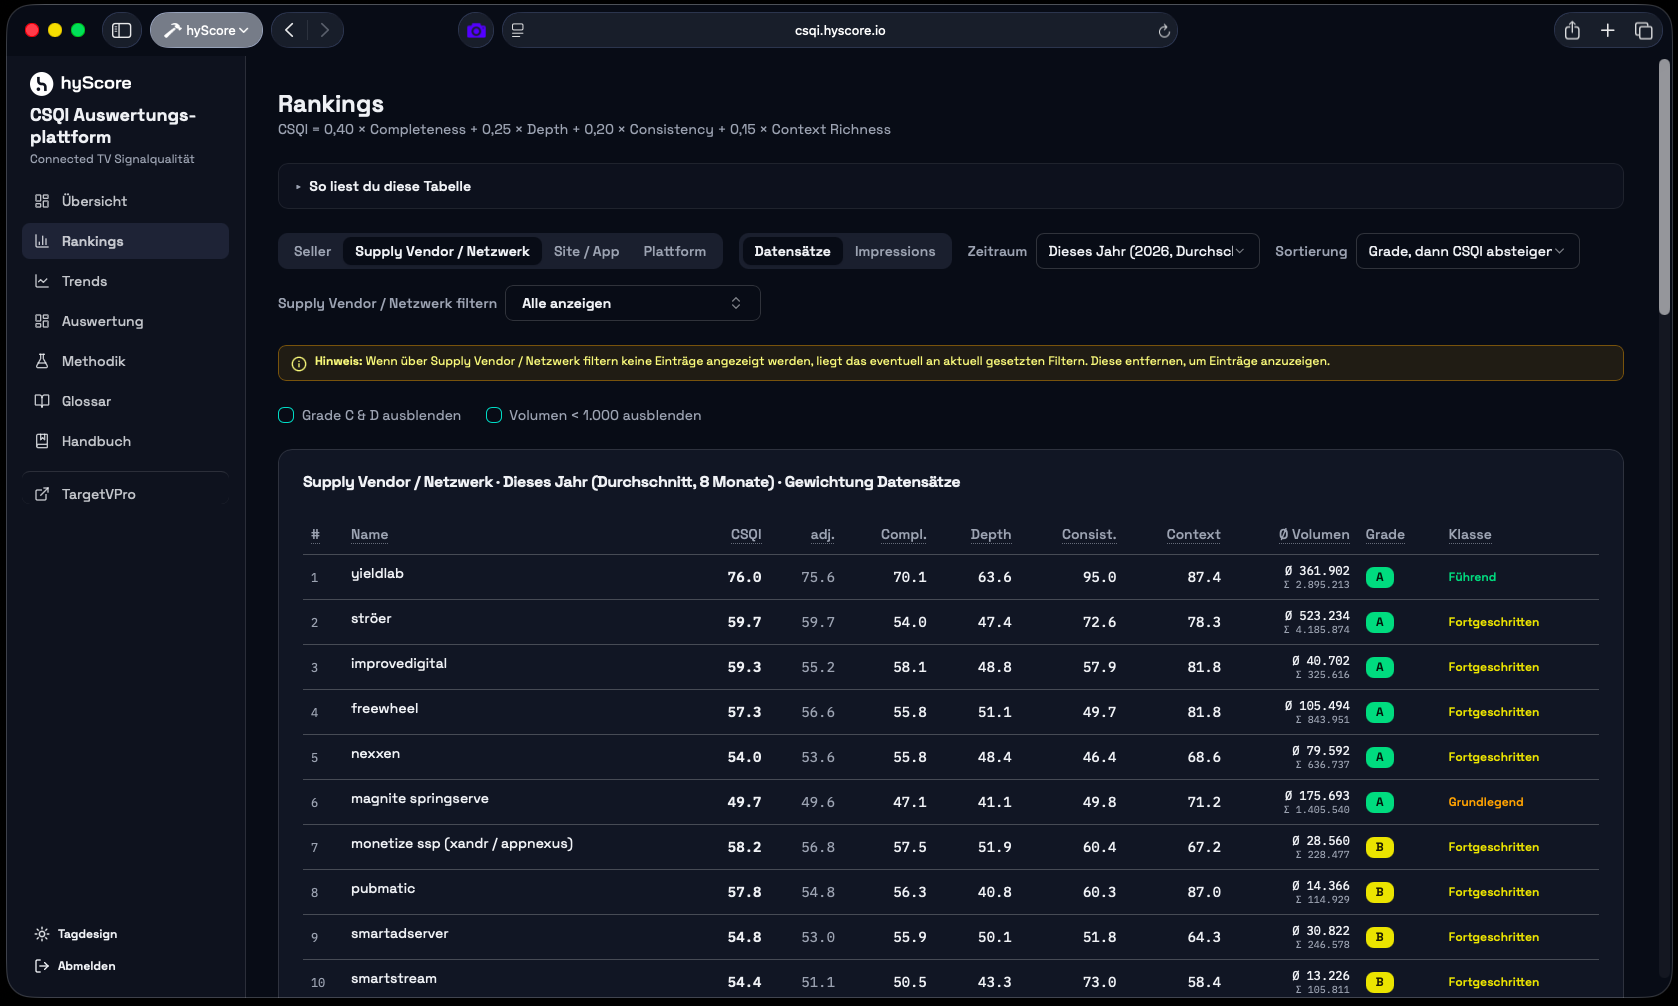Click grade B badge for pubmatic
This screenshot has width=1678, height=1006.
click(1379, 892)
